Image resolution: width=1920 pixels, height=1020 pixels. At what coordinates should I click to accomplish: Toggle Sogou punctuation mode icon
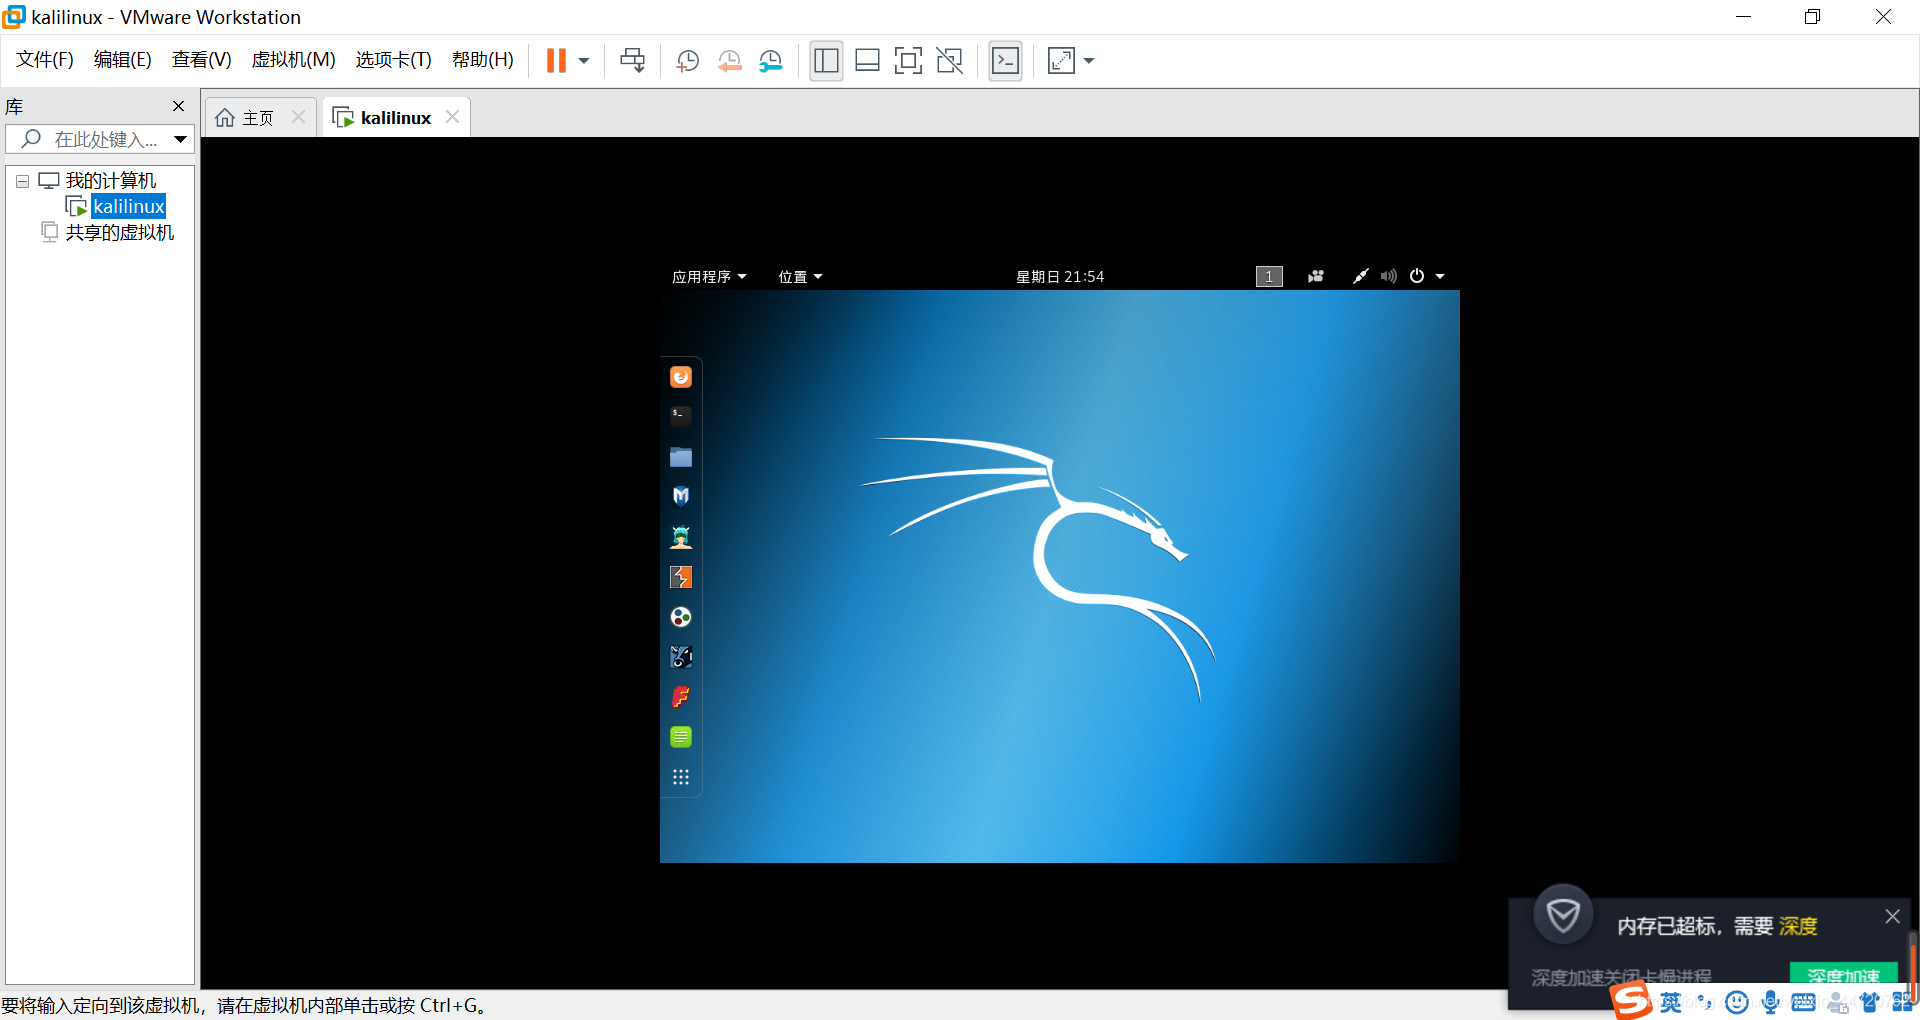1704,1002
